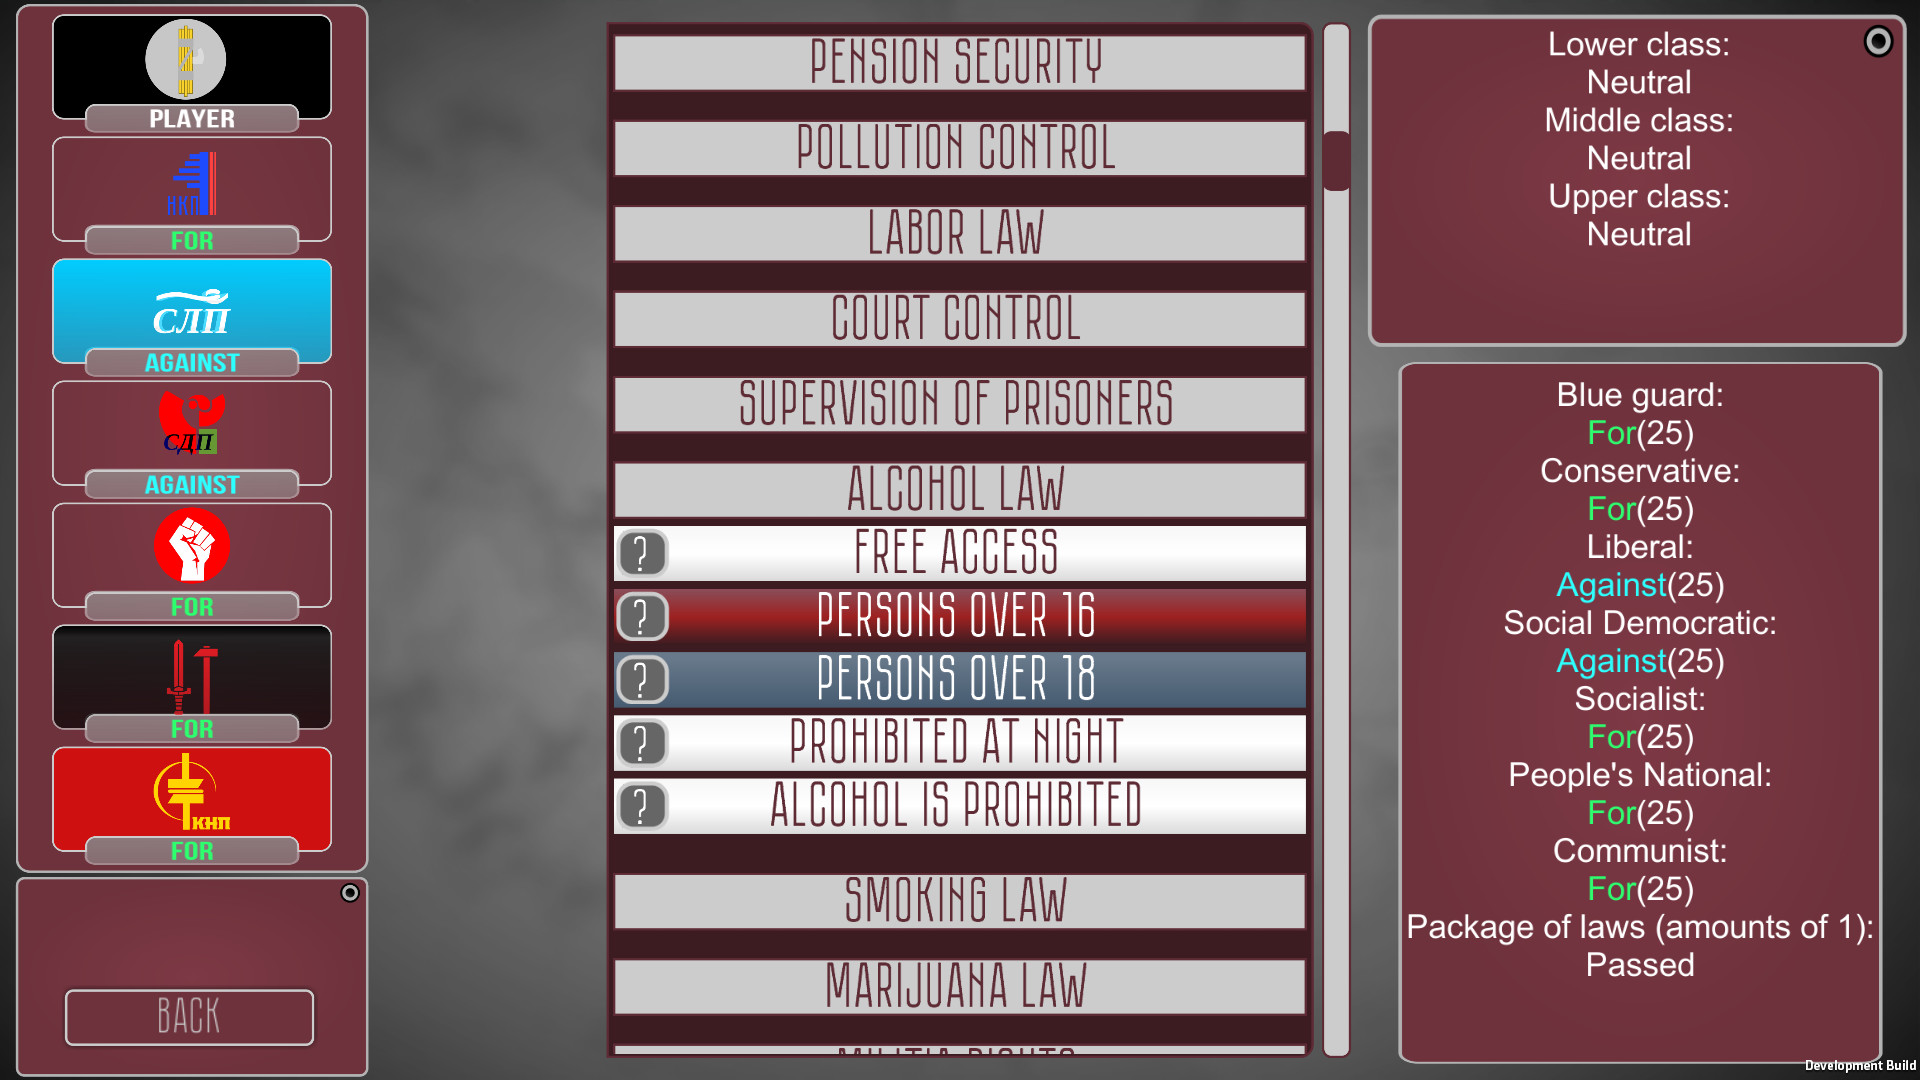
Task: Expand the Smoking Law section
Action: [960, 899]
